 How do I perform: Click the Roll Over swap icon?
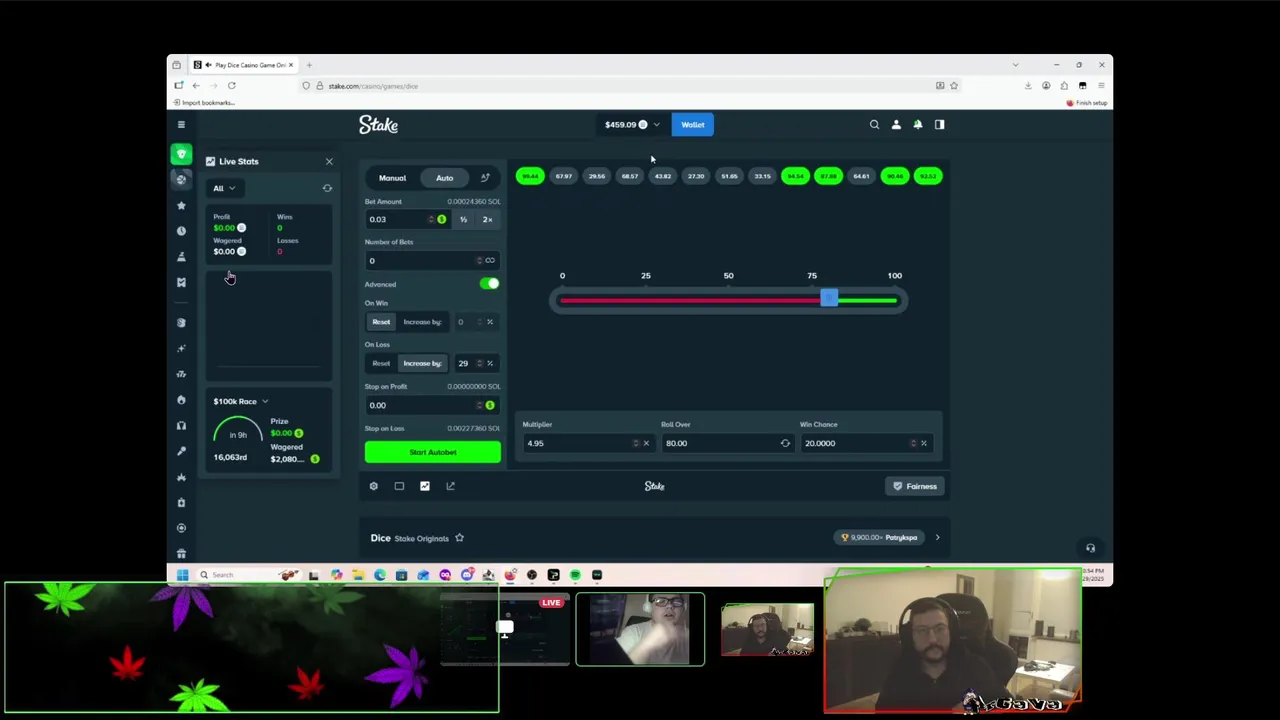coord(785,443)
